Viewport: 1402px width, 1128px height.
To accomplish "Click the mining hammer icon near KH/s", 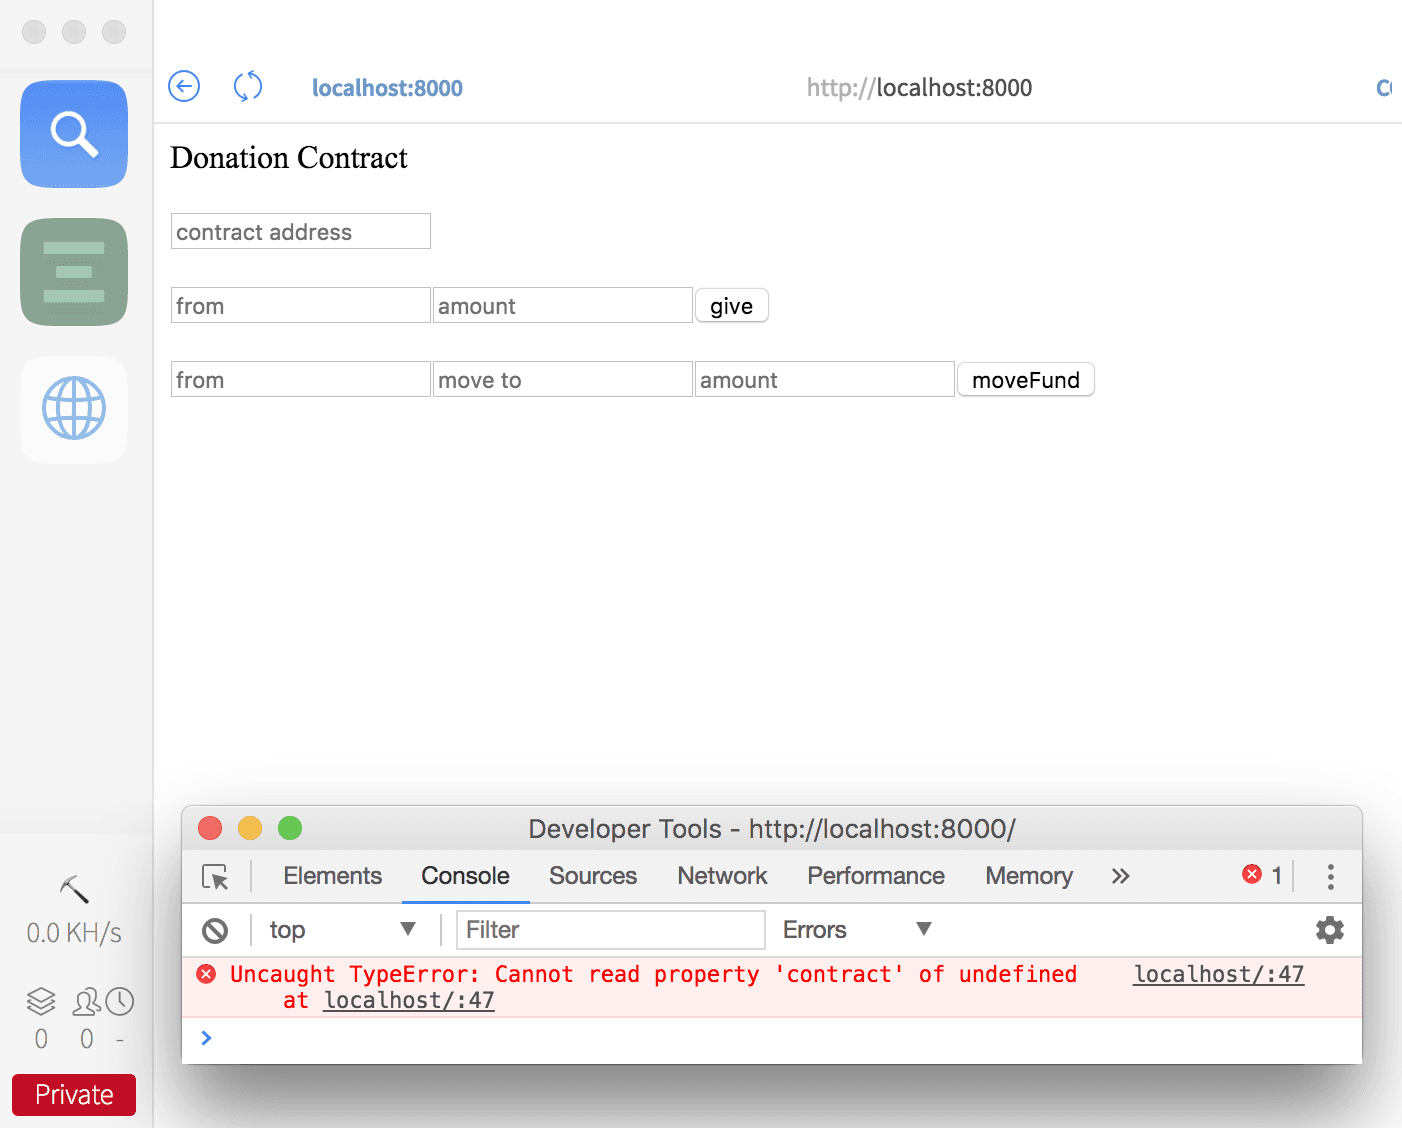I will tap(73, 888).
